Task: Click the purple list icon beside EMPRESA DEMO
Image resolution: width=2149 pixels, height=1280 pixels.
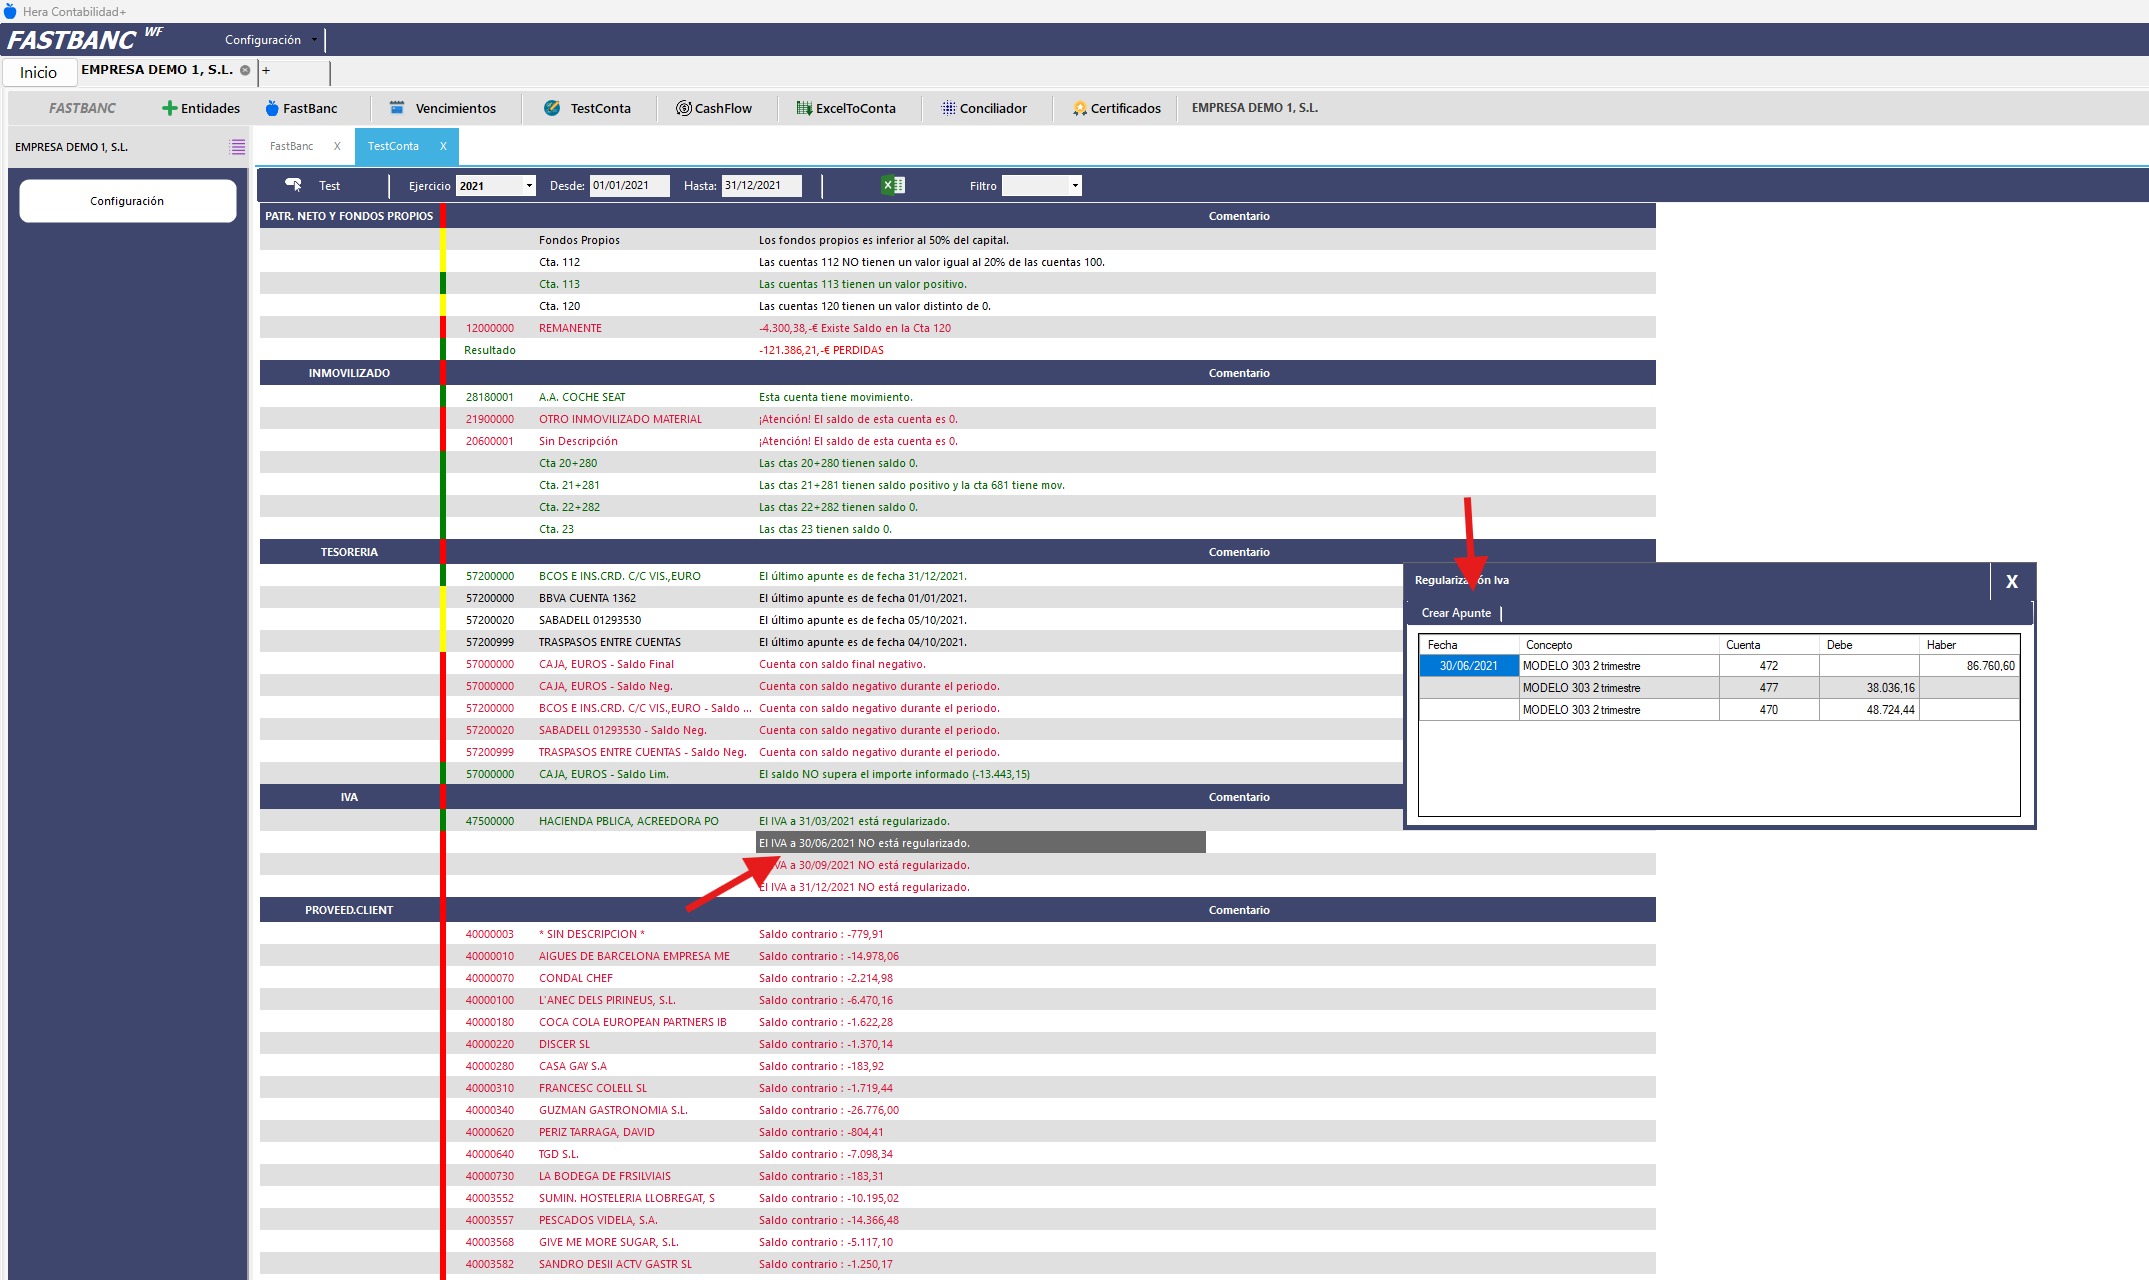Action: click(237, 147)
